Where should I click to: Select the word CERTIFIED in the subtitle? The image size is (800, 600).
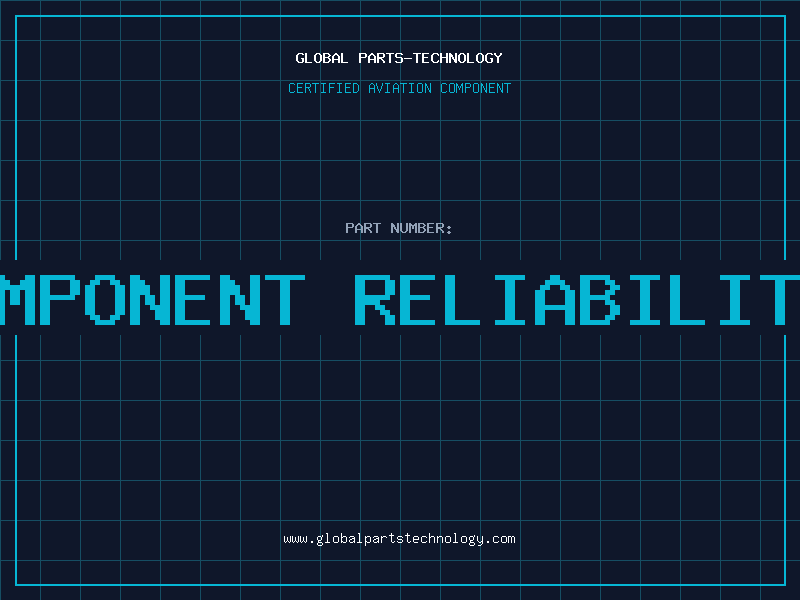(324, 88)
